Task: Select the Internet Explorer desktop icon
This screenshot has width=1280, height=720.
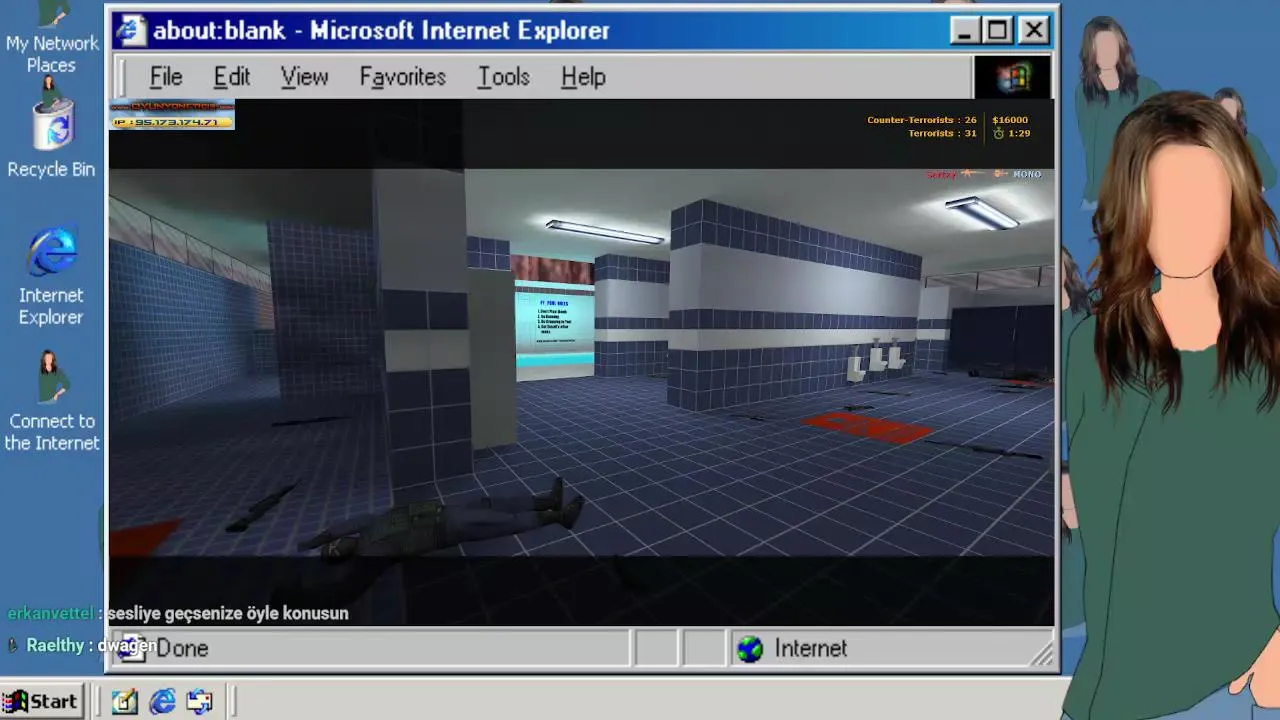Action: pyautogui.click(x=51, y=277)
